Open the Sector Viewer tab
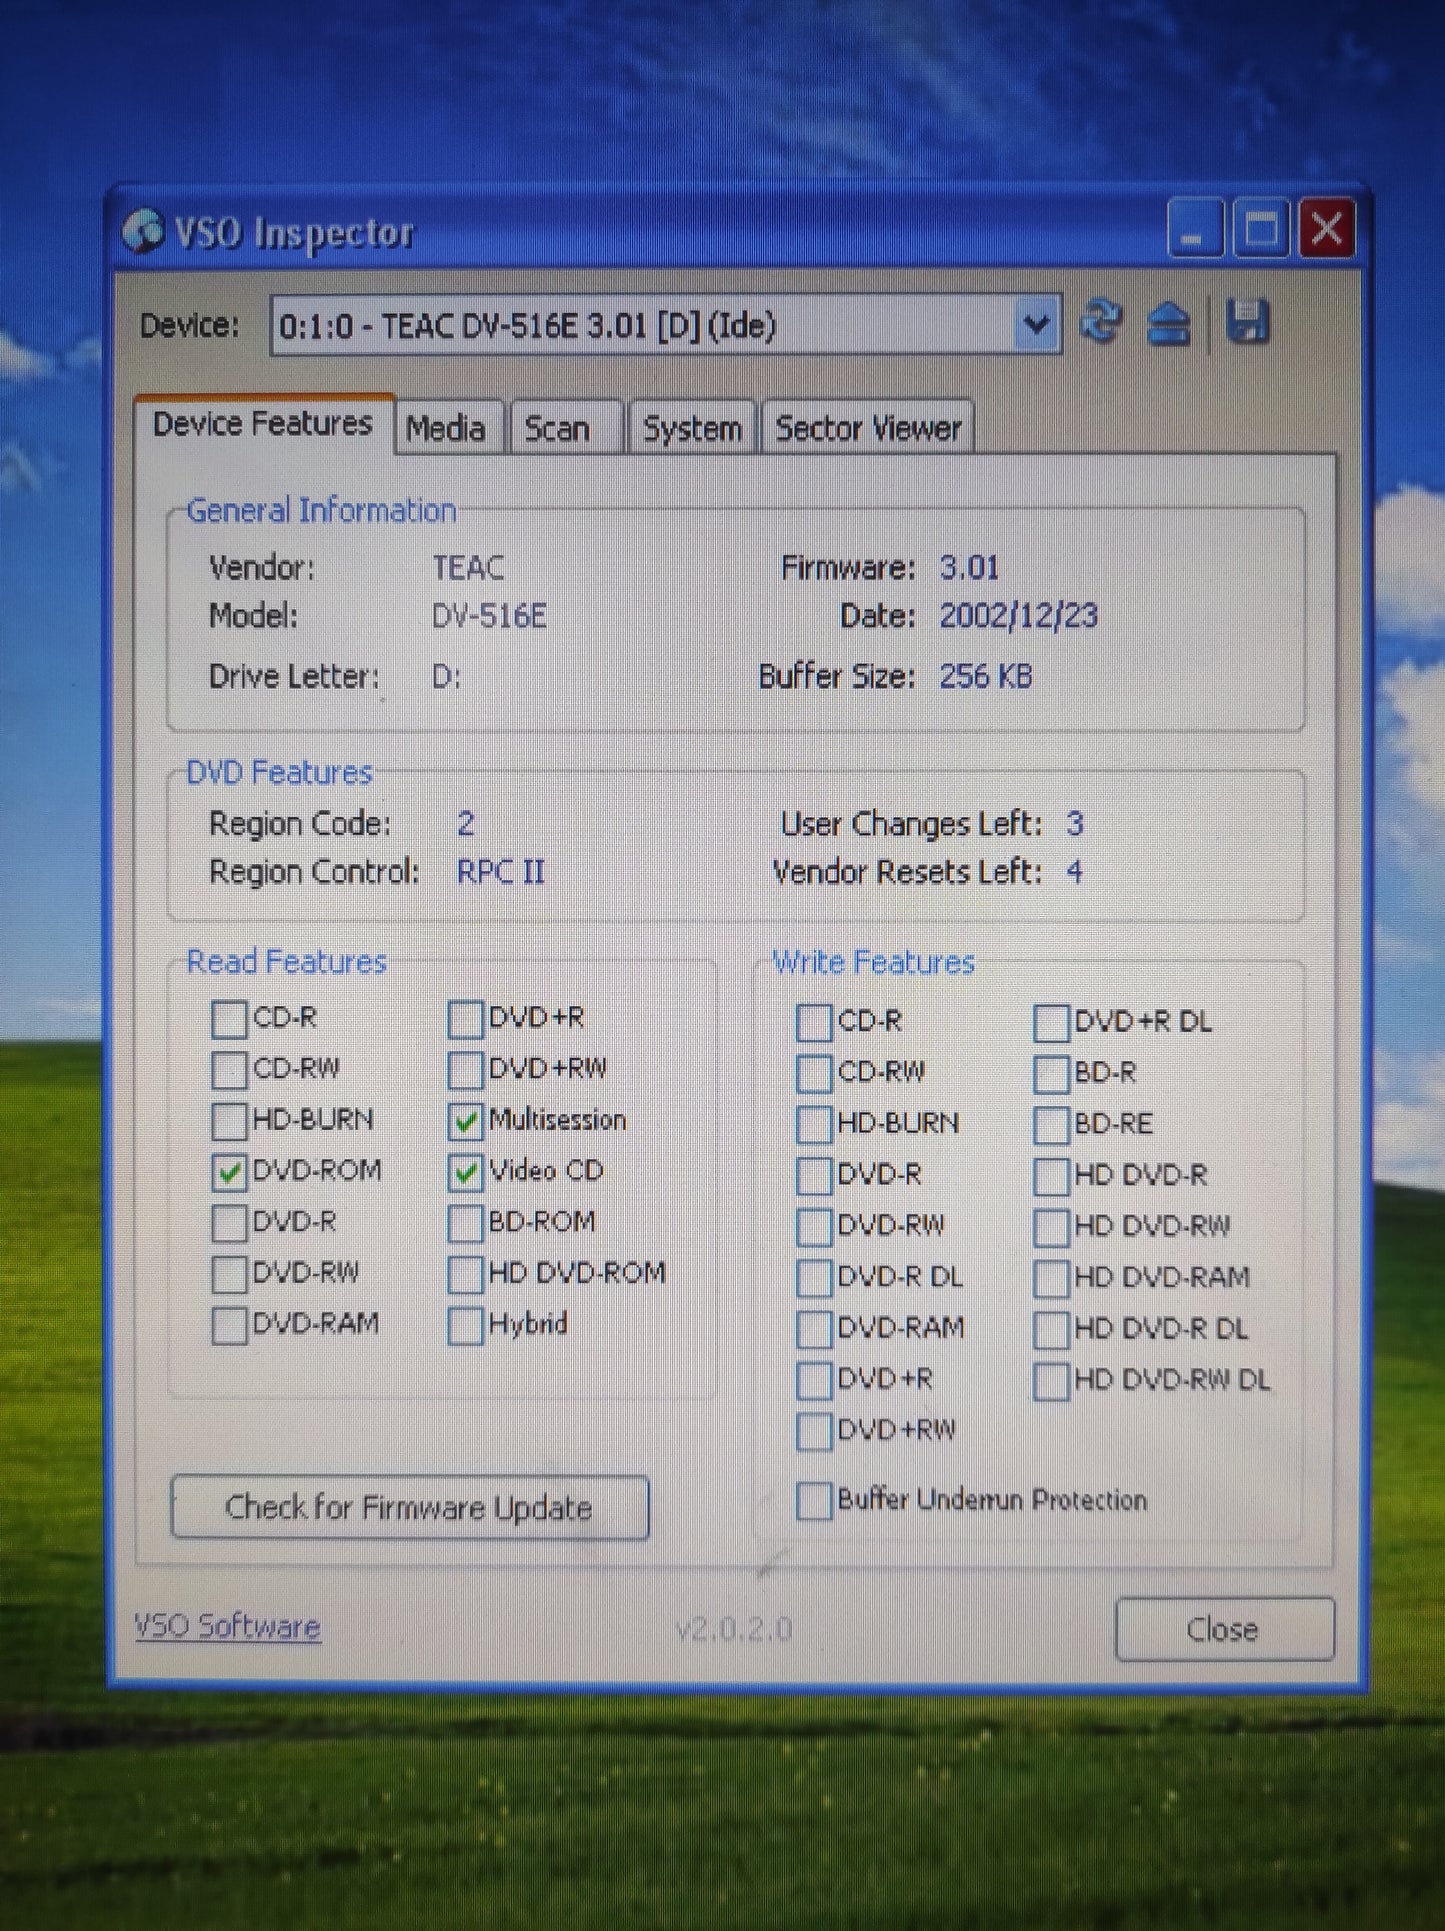The width and height of the screenshot is (1445, 1931). (x=868, y=429)
